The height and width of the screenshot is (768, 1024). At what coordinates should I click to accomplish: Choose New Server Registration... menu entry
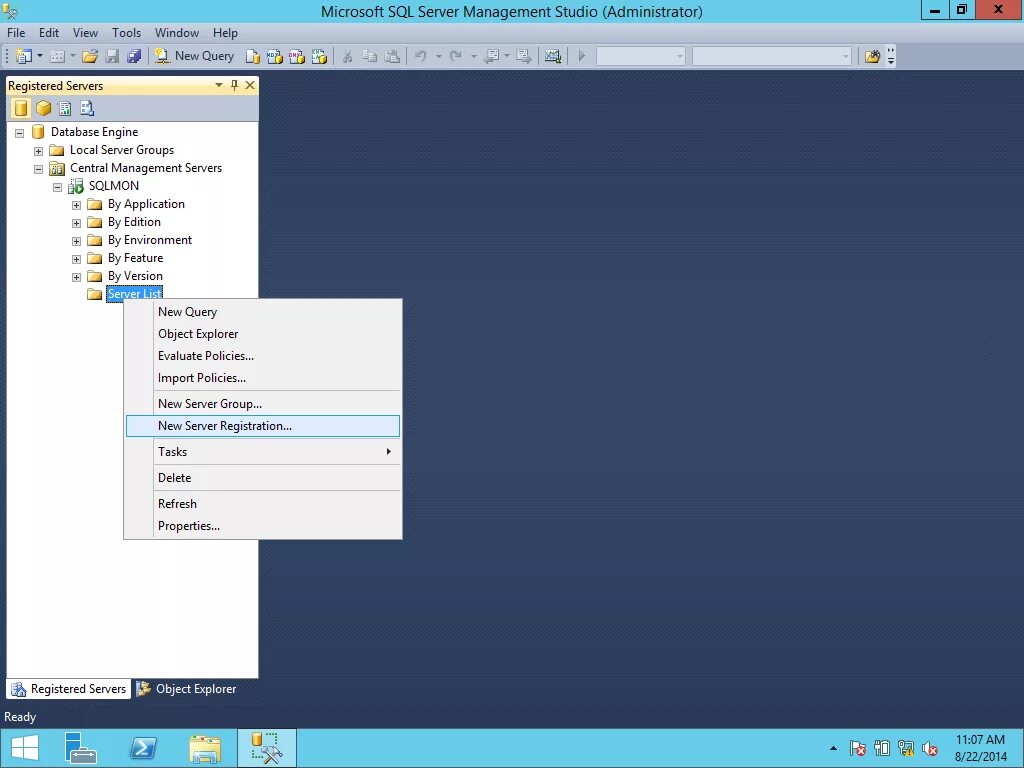pyautogui.click(x=263, y=426)
